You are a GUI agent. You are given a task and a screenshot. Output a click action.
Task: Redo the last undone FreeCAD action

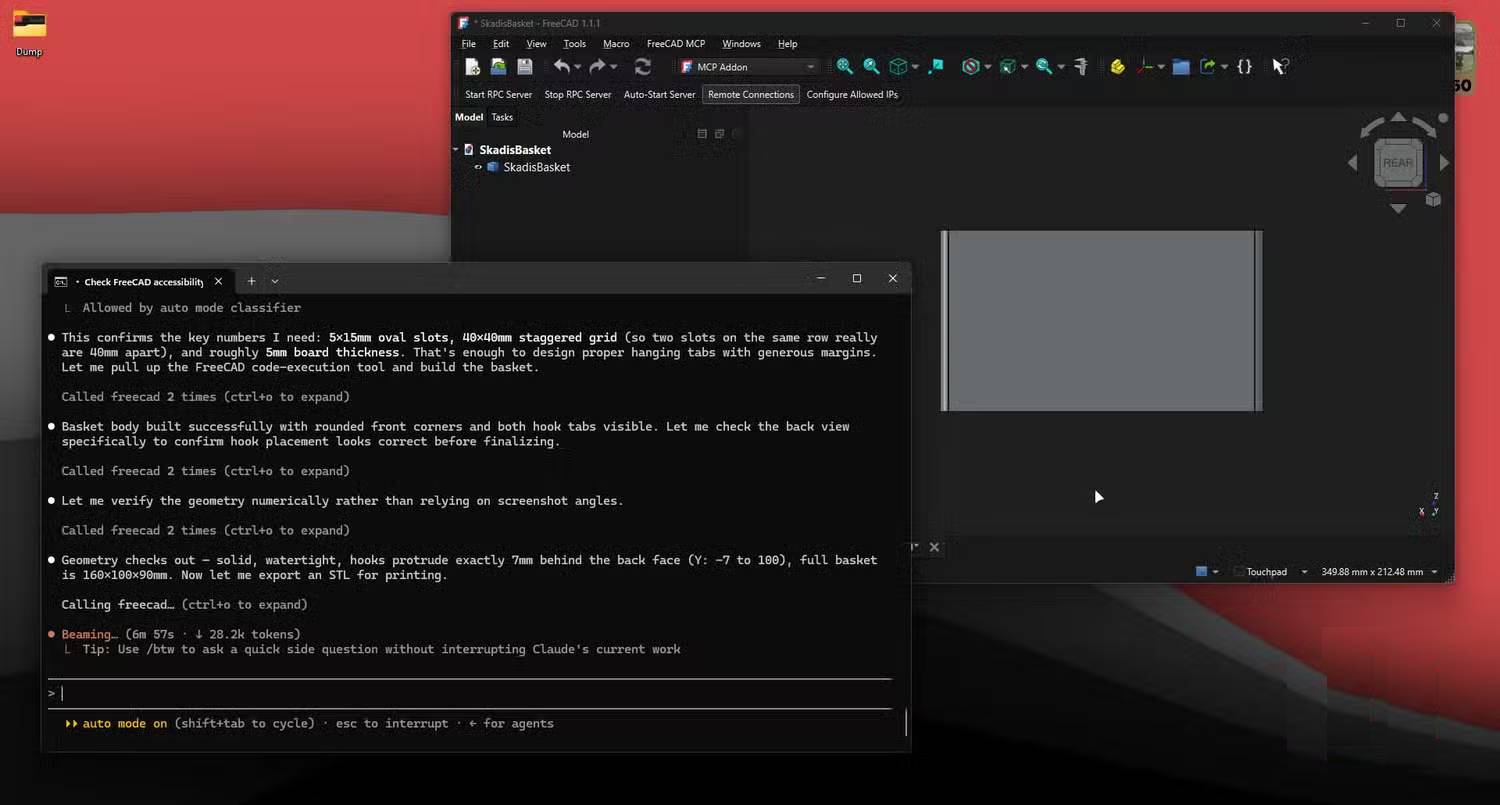[x=597, y=66]
